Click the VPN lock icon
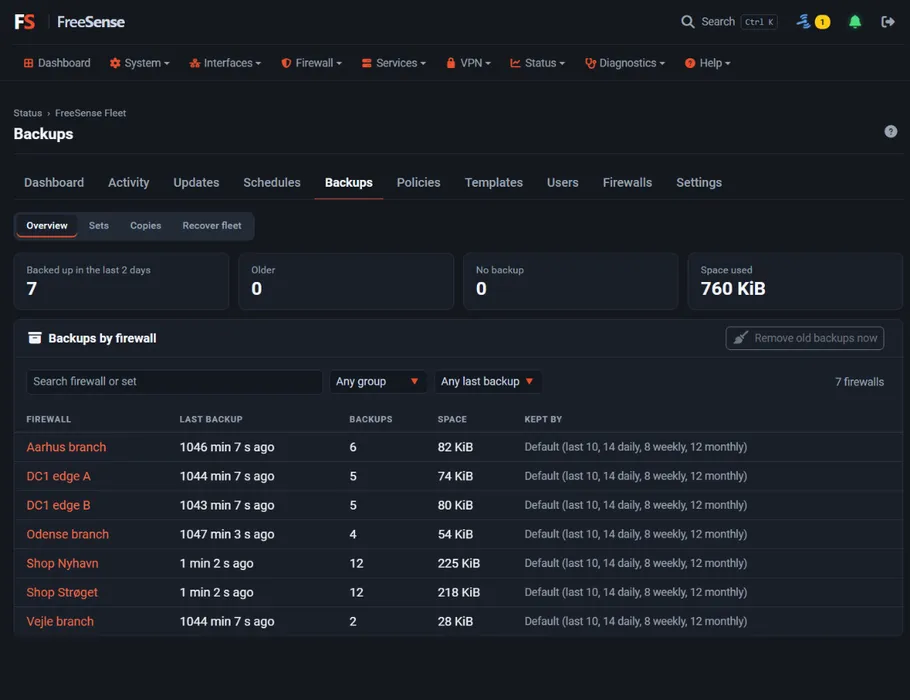Image resolution: width=910 pixels, height=700 pixels. coord(450,63)
